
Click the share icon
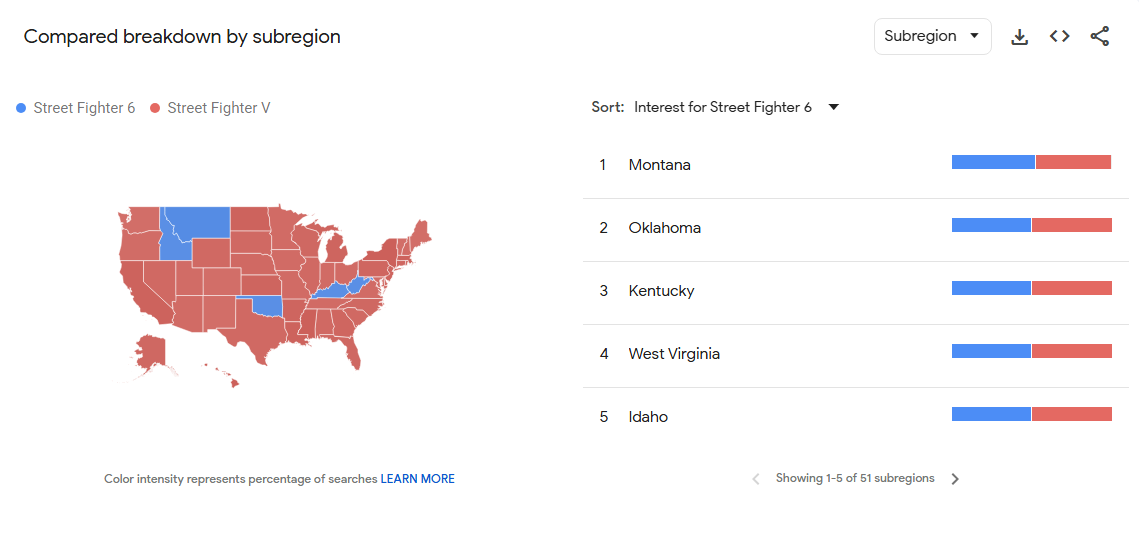(x=1099, y=37)
